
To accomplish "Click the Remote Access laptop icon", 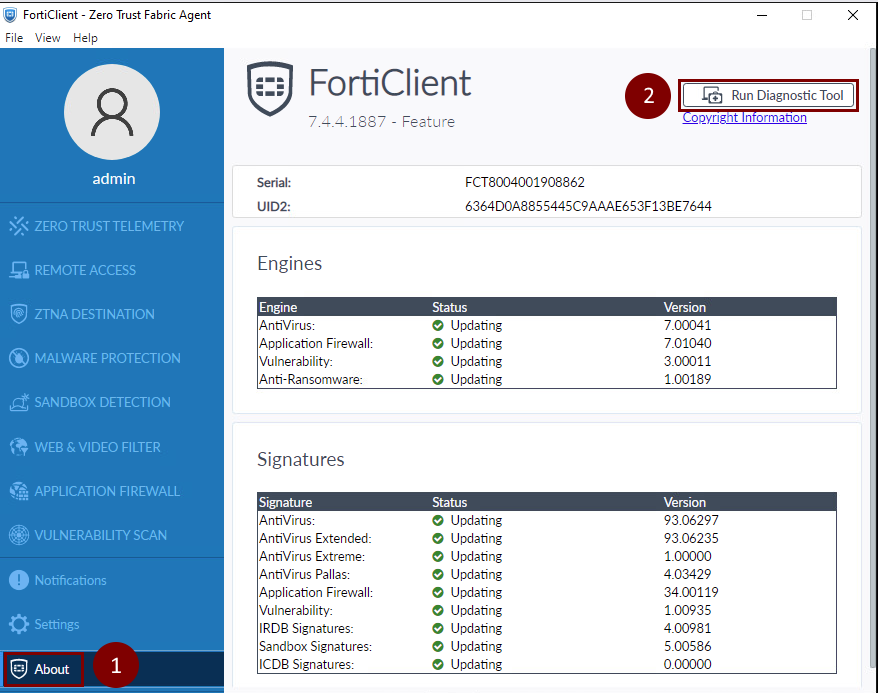I will tap(18, 270).
